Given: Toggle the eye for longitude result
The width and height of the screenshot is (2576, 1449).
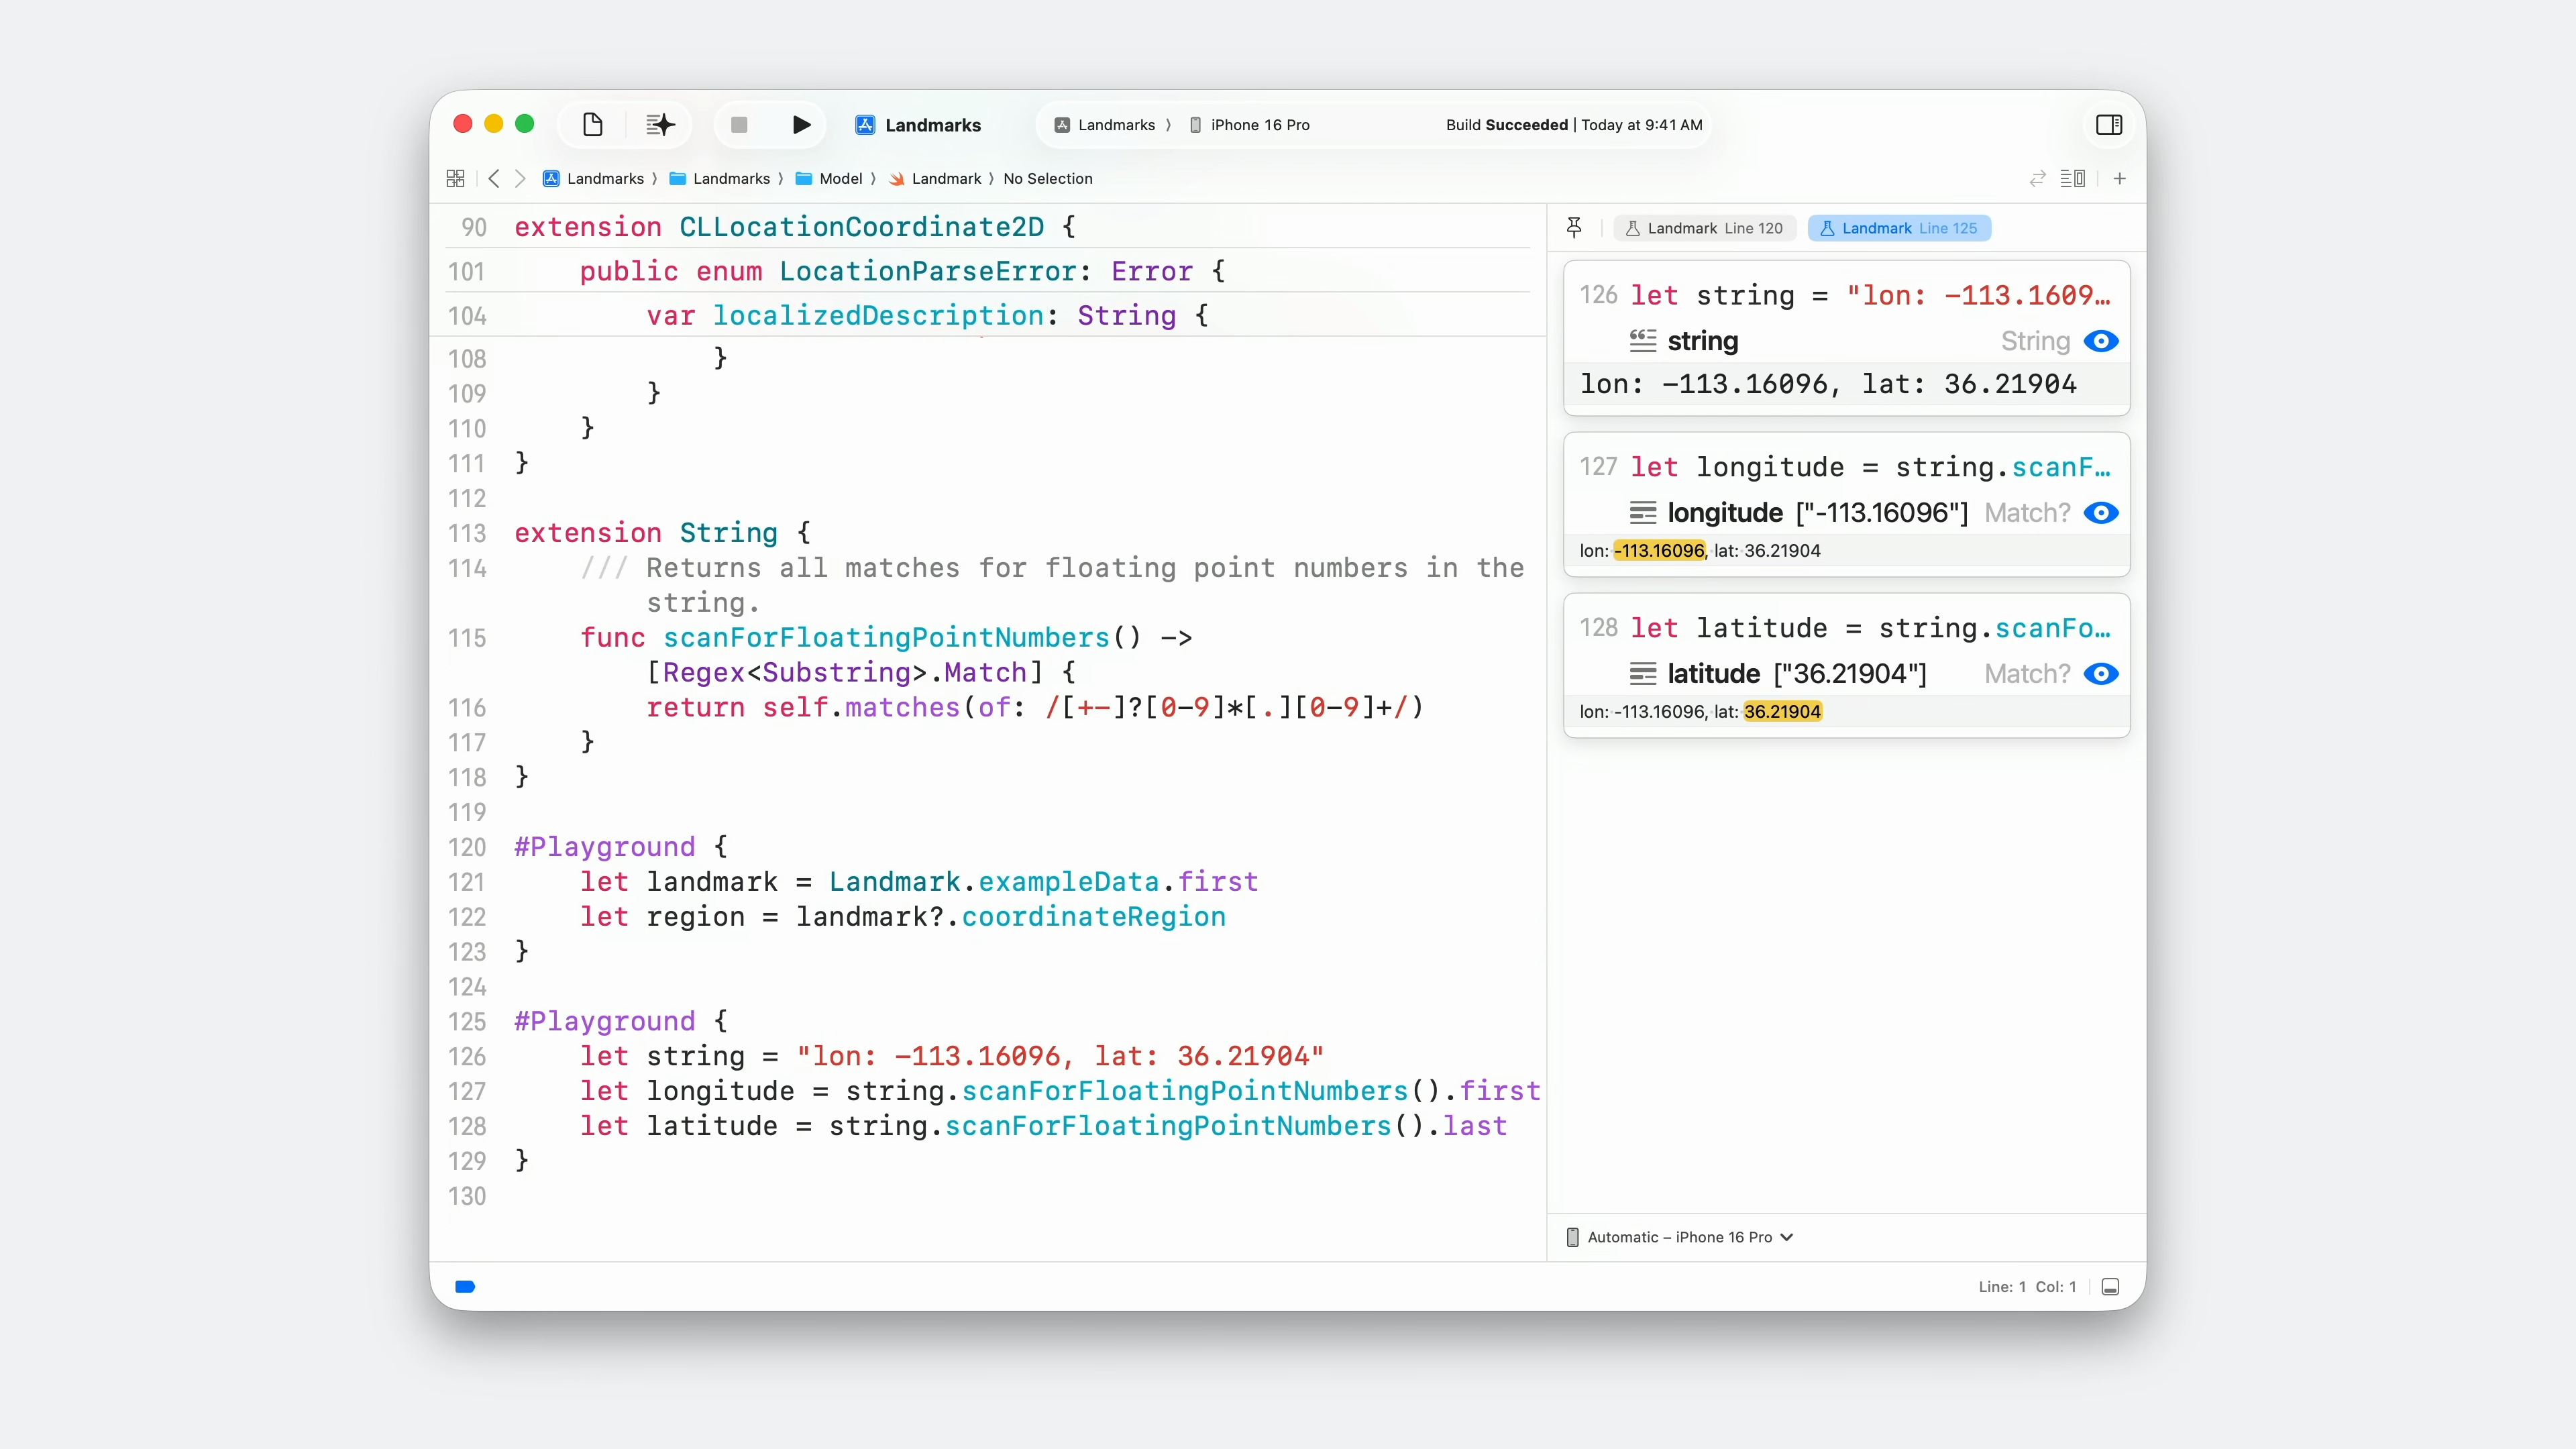Looking at the screenshot, I should (2100, 513).
